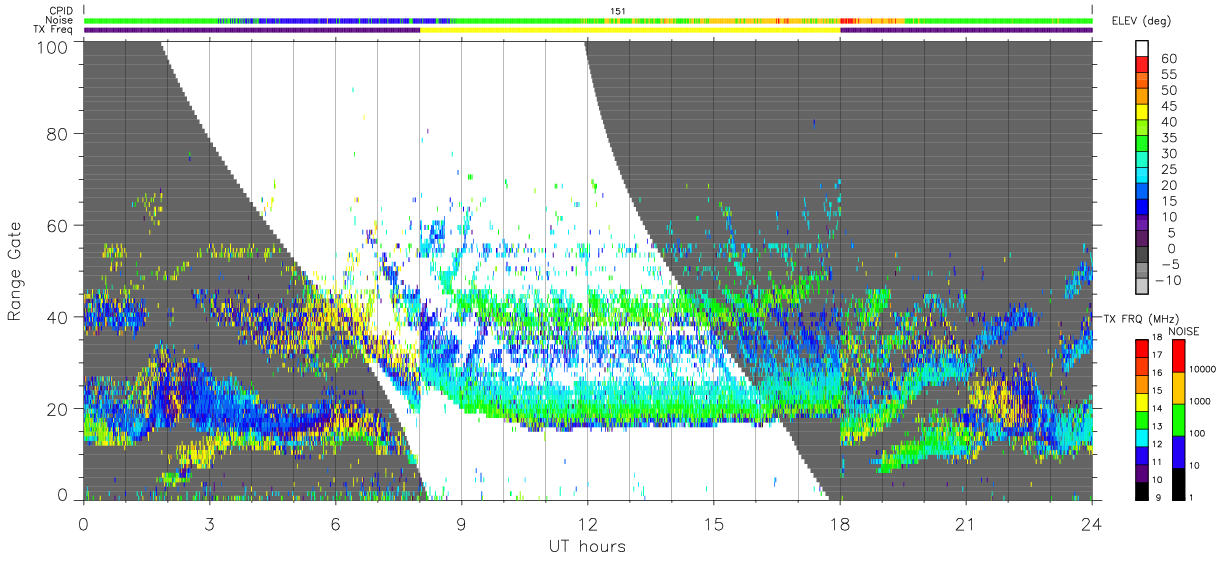The height and width of the screenshot is (567, 1228).
Task: Click the '11' label on the TX FRQ colorbar
Action: (1157, 462)
